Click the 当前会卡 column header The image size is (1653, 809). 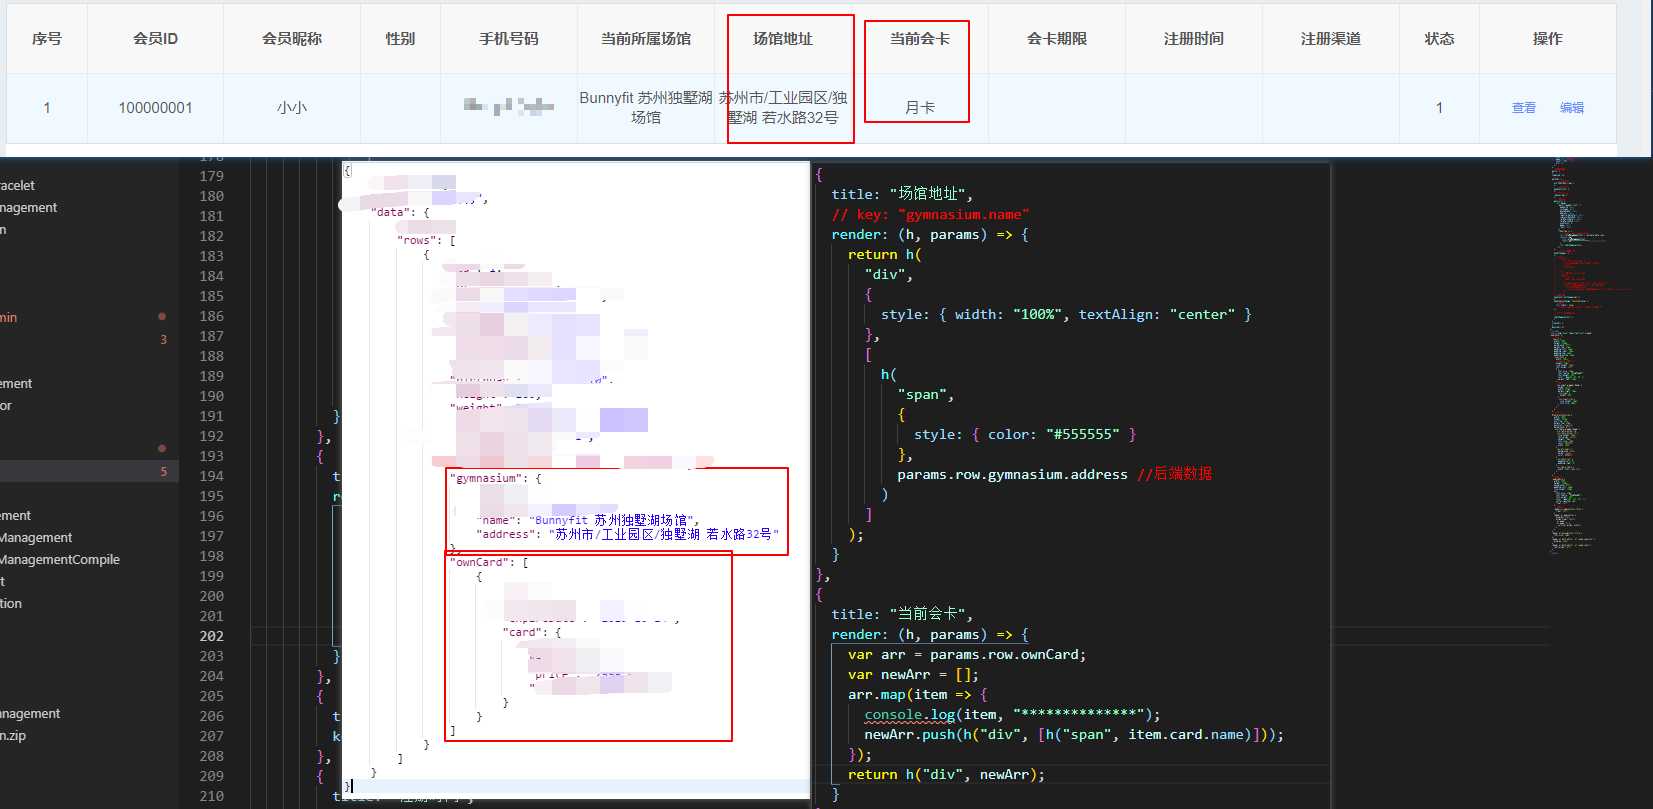tap(920, 39)
